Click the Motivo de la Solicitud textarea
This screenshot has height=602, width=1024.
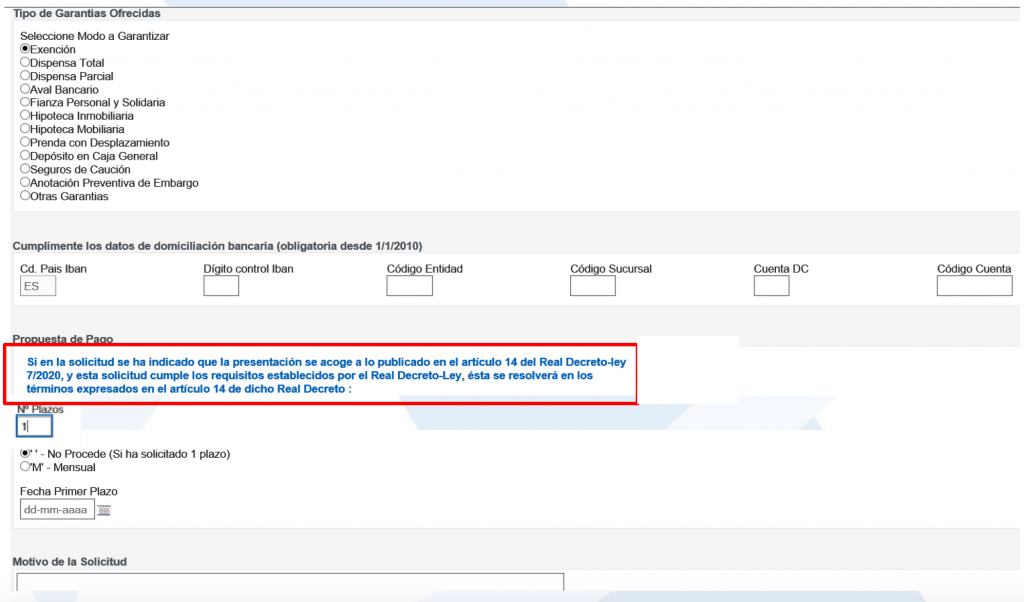[290, 584]
